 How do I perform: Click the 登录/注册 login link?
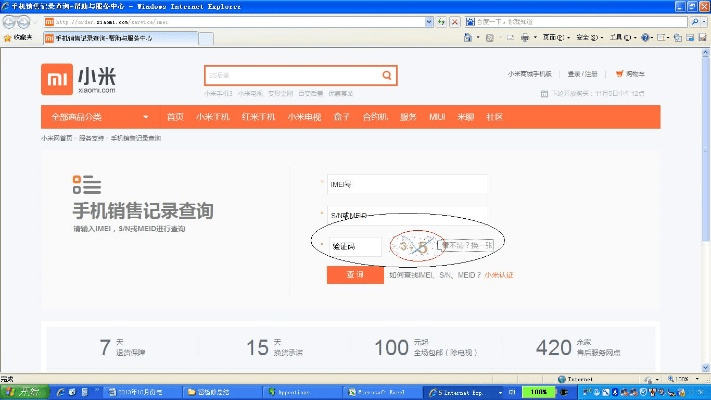(582, 74)
